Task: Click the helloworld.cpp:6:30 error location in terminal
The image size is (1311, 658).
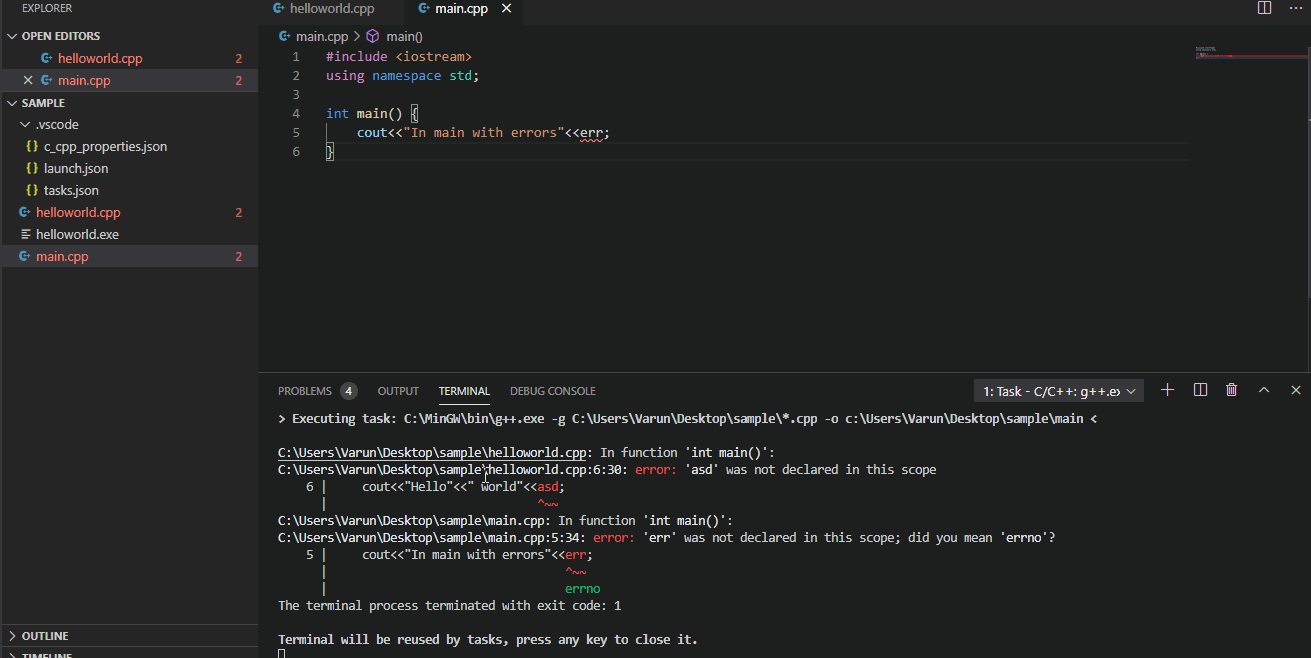Action: (x=454, y=469)
